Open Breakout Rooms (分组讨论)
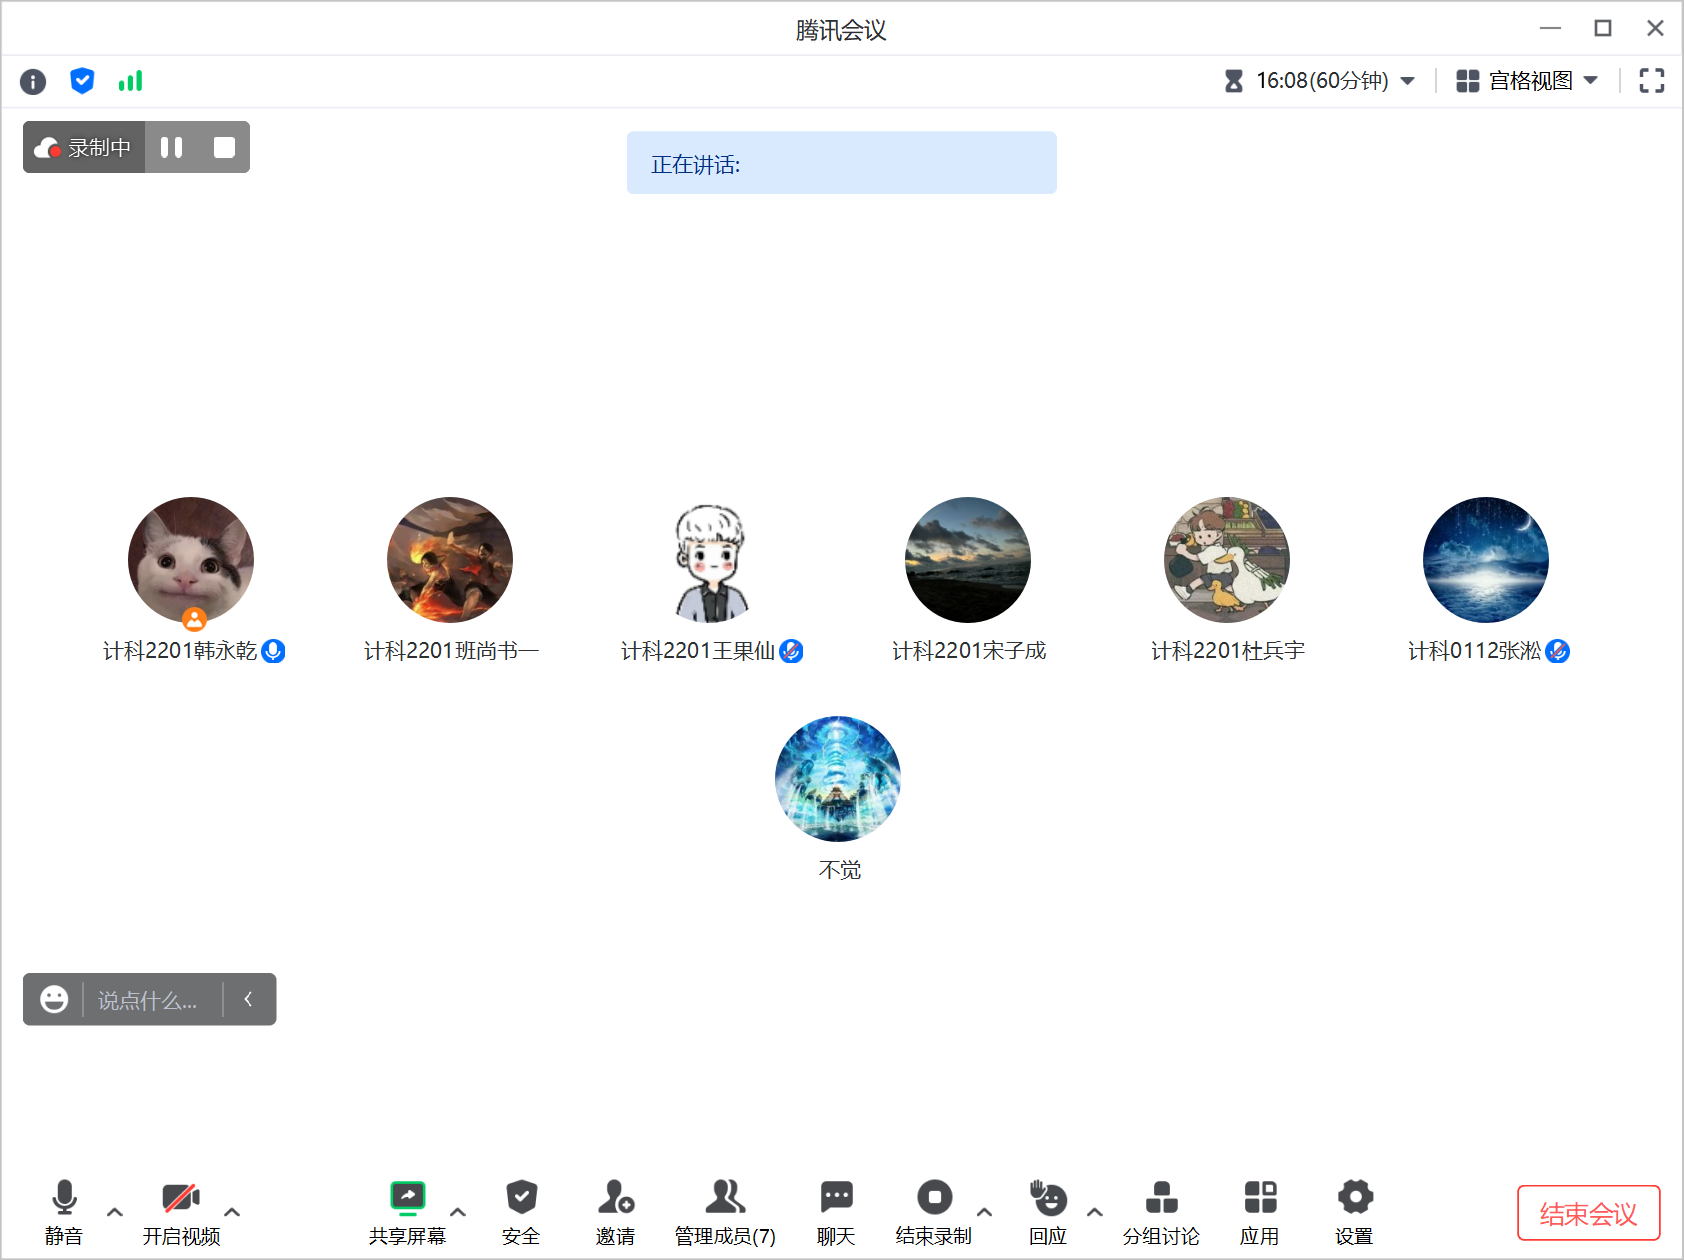 point(1160,1211)
